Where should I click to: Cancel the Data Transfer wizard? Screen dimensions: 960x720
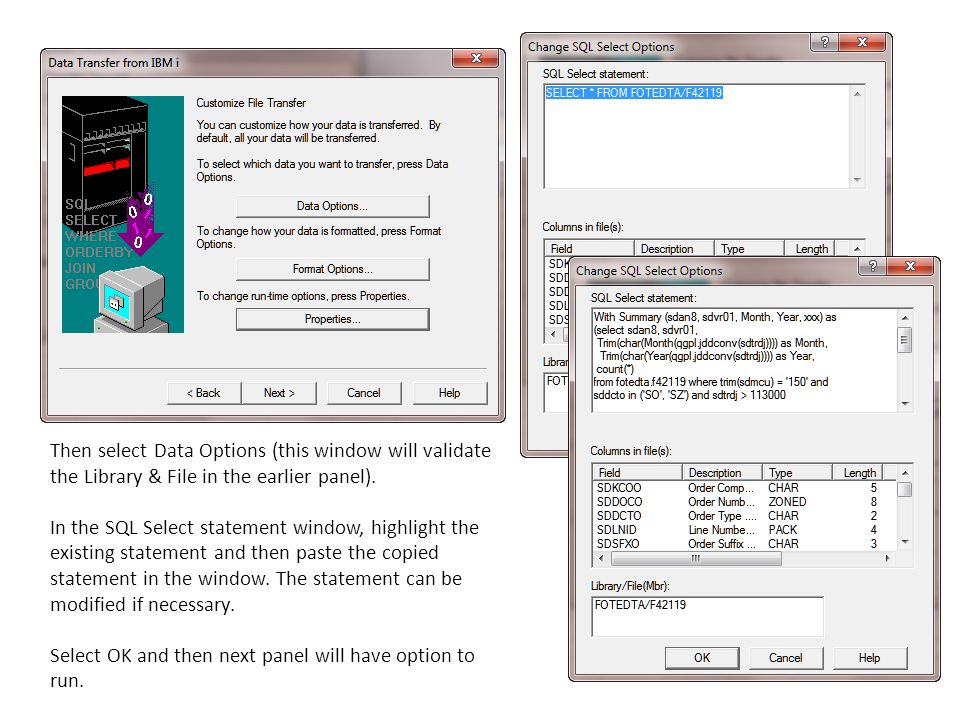tap(364, 393)
